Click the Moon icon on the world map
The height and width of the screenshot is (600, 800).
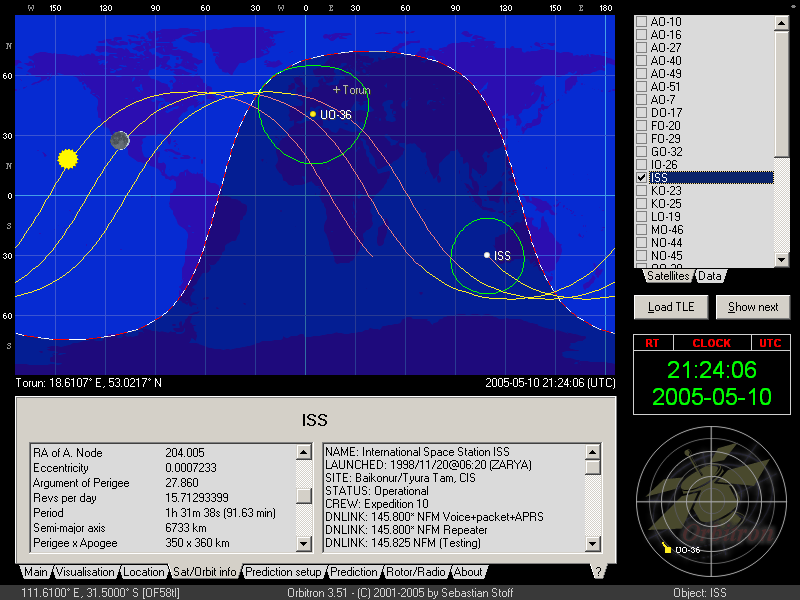(120, 140)
